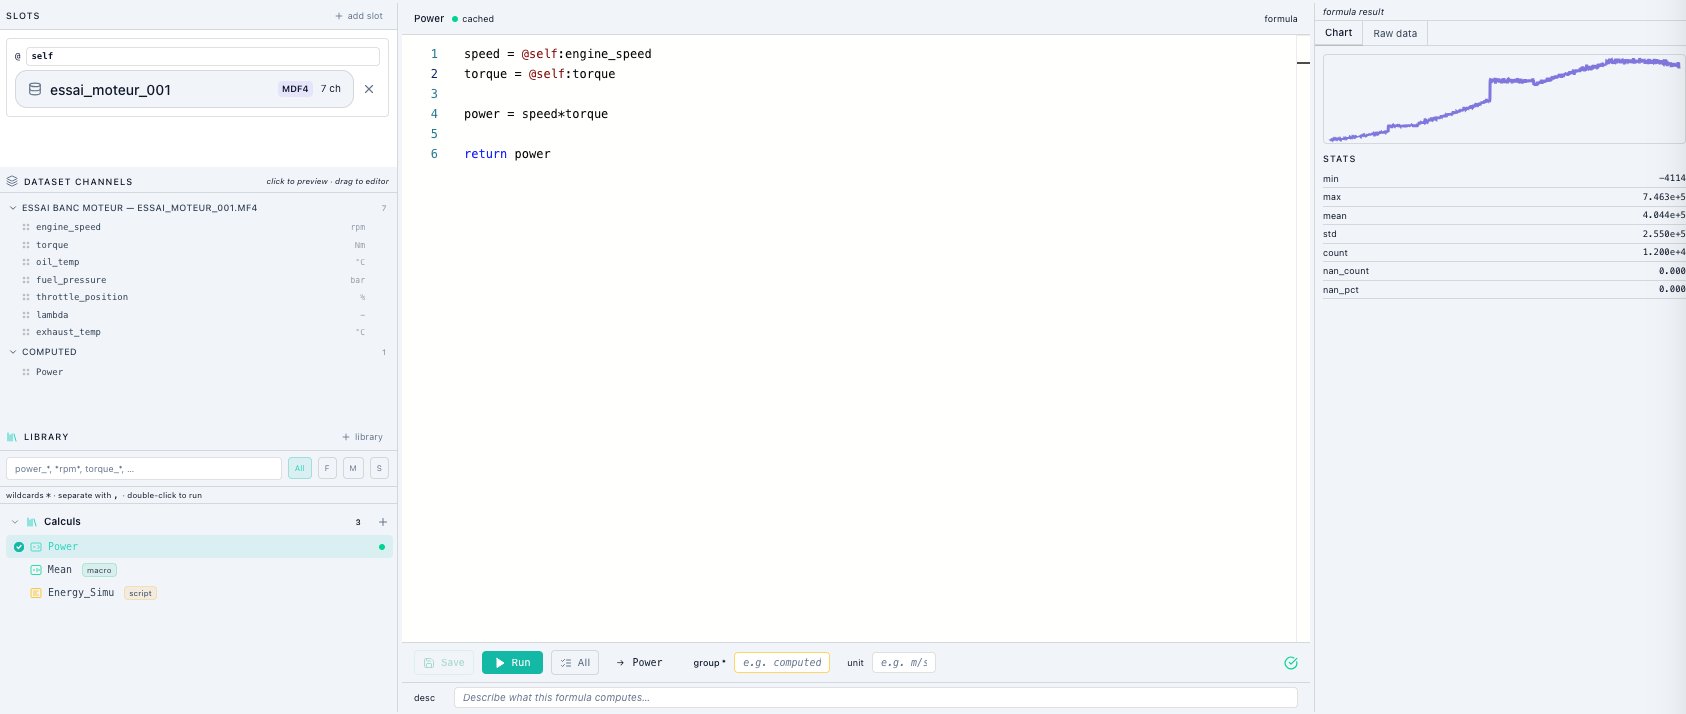Preview the oil_temp channel

(x=58, y=262)
